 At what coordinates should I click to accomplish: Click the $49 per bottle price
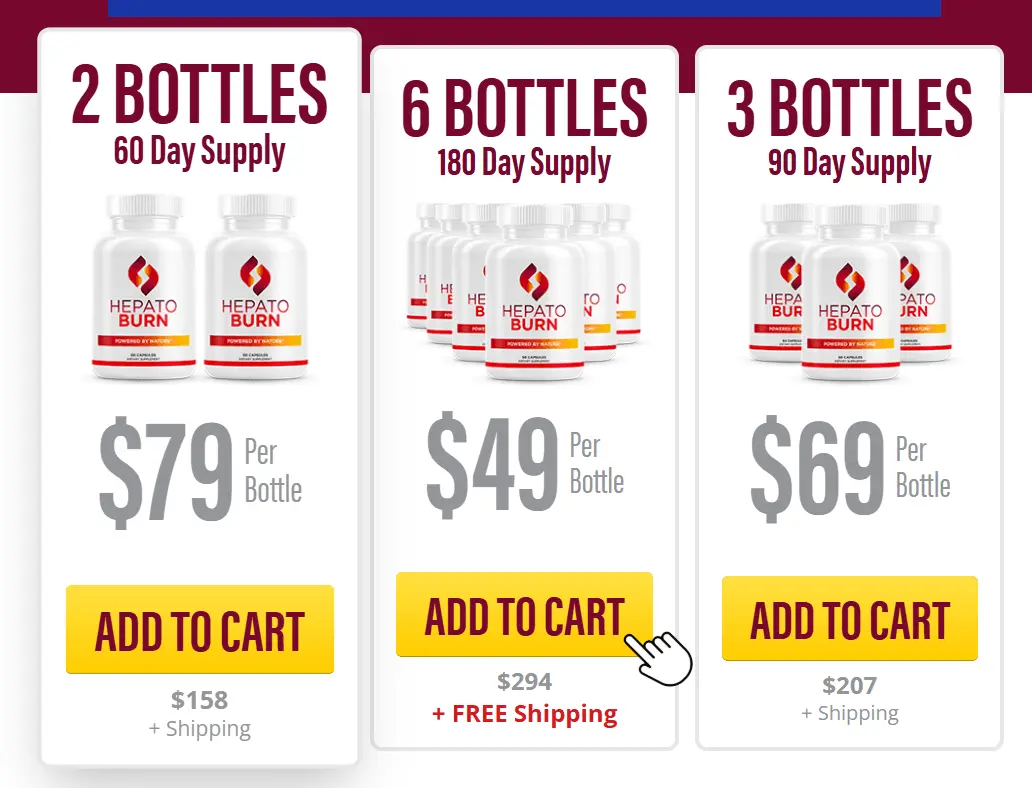(x=525, y=464)
